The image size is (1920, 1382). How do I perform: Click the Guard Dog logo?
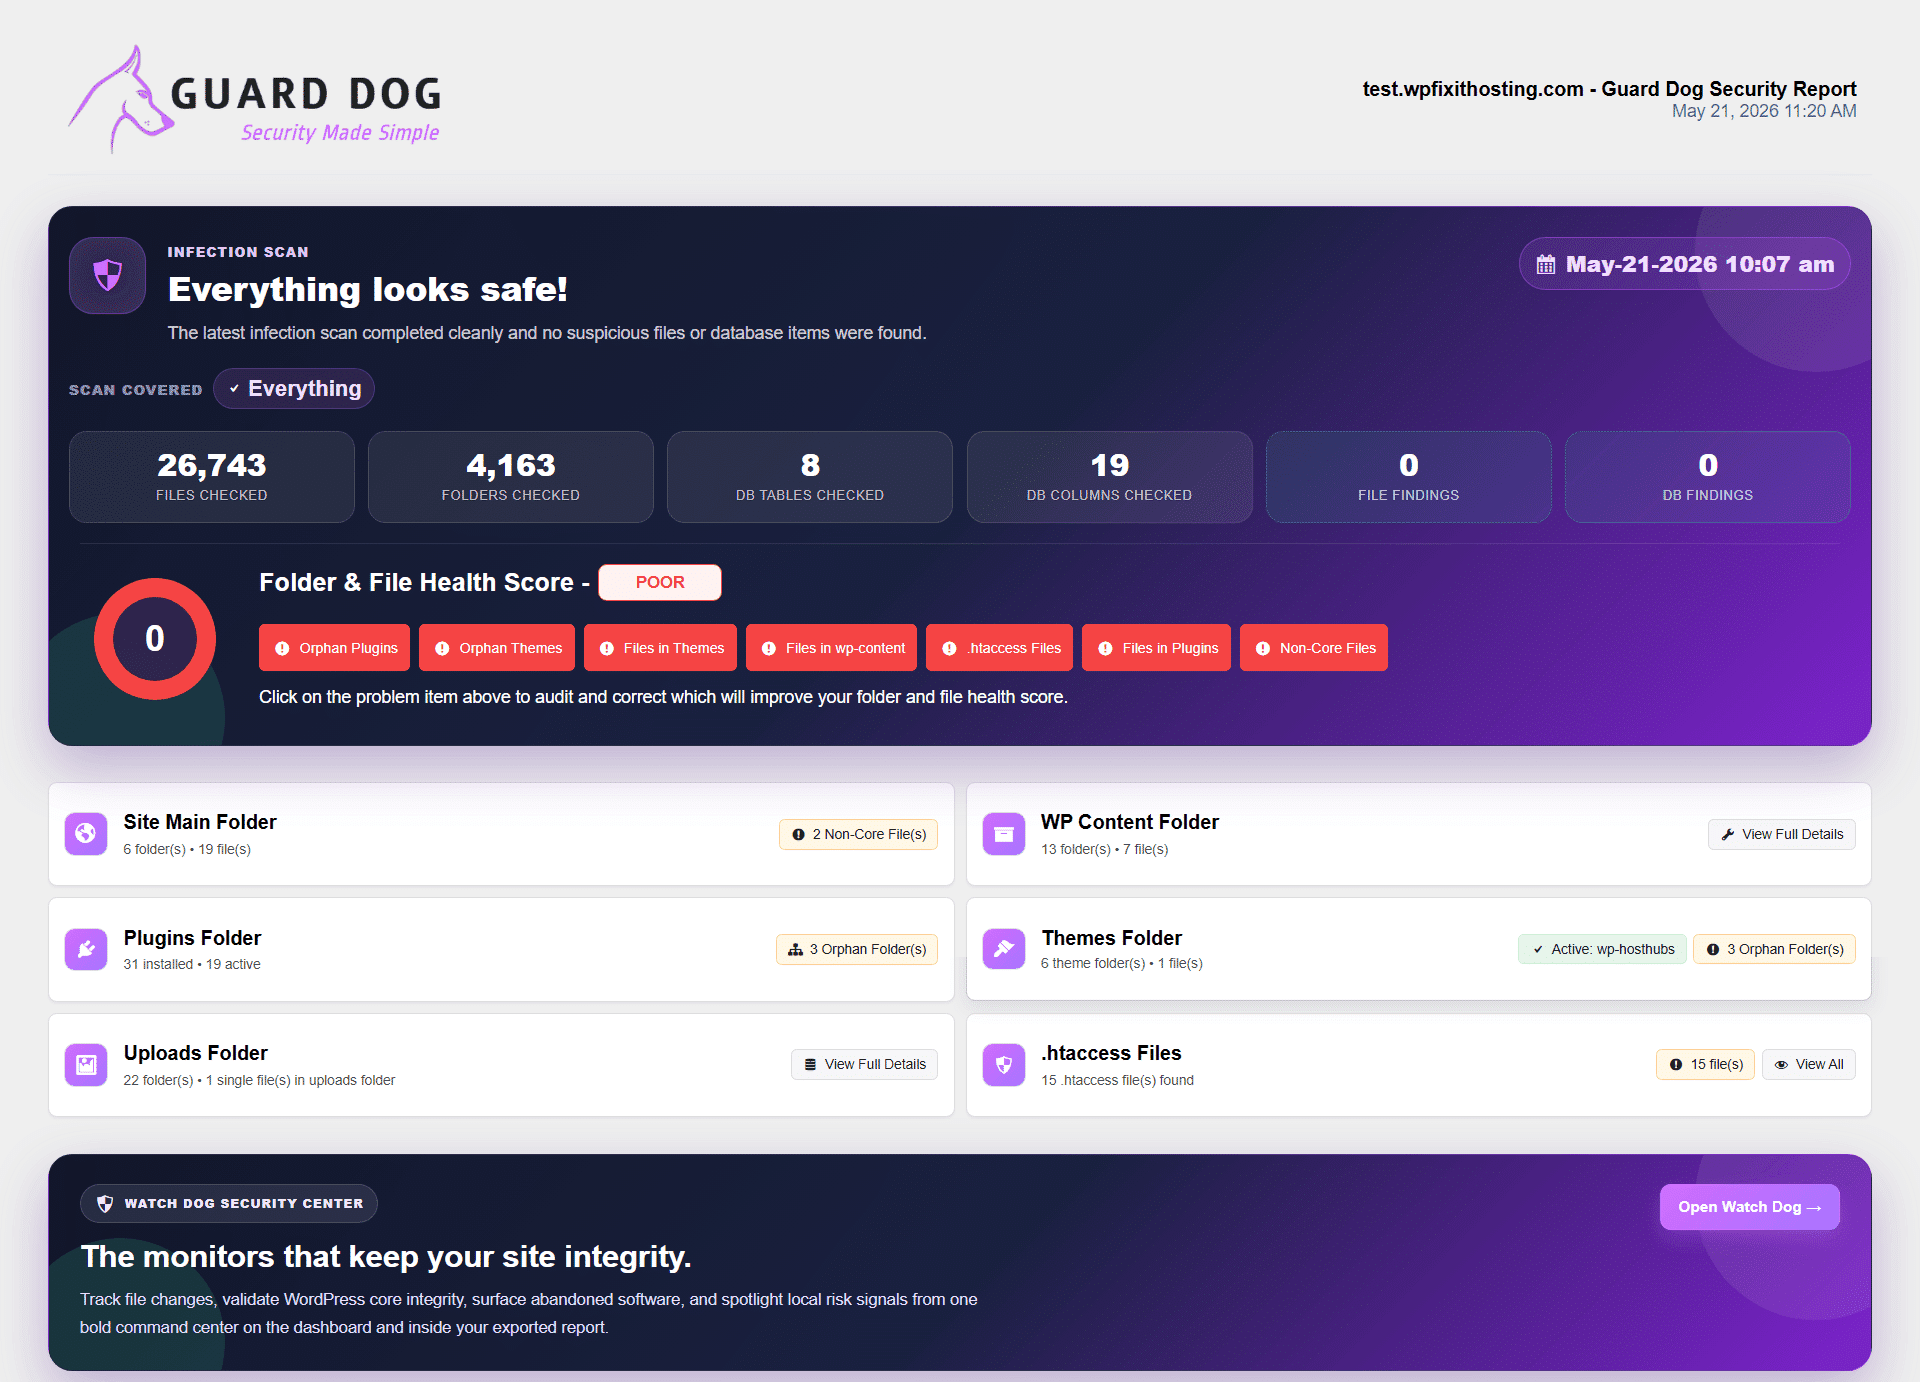(255, 99)
